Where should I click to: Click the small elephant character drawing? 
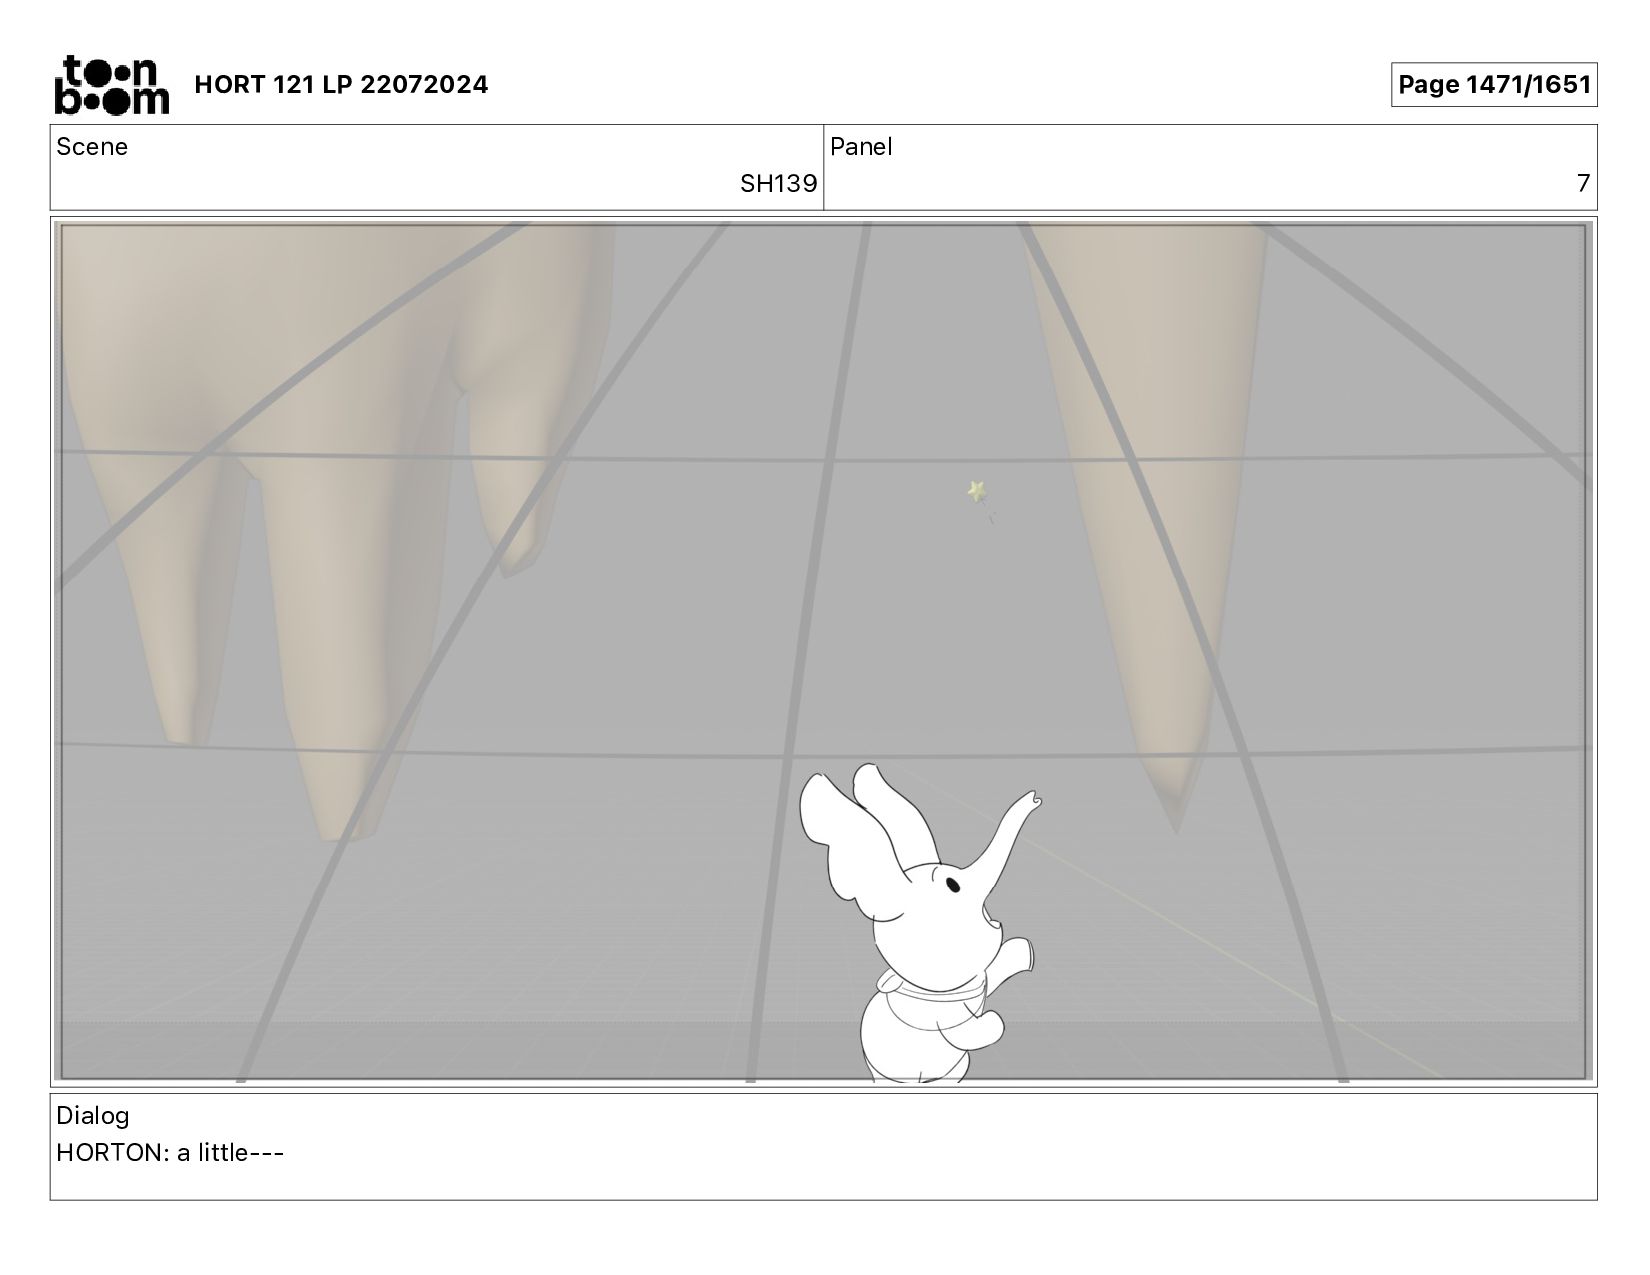click(920, 922)
